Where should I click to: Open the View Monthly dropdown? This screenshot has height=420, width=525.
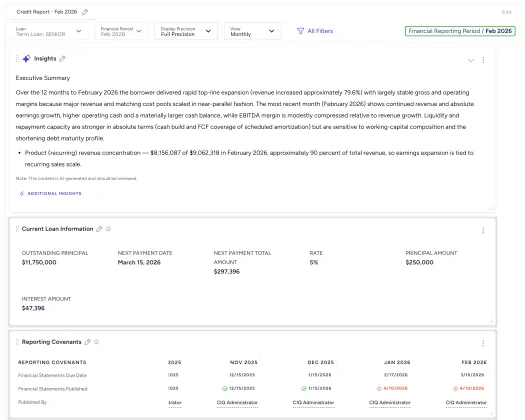coord(252,31)
